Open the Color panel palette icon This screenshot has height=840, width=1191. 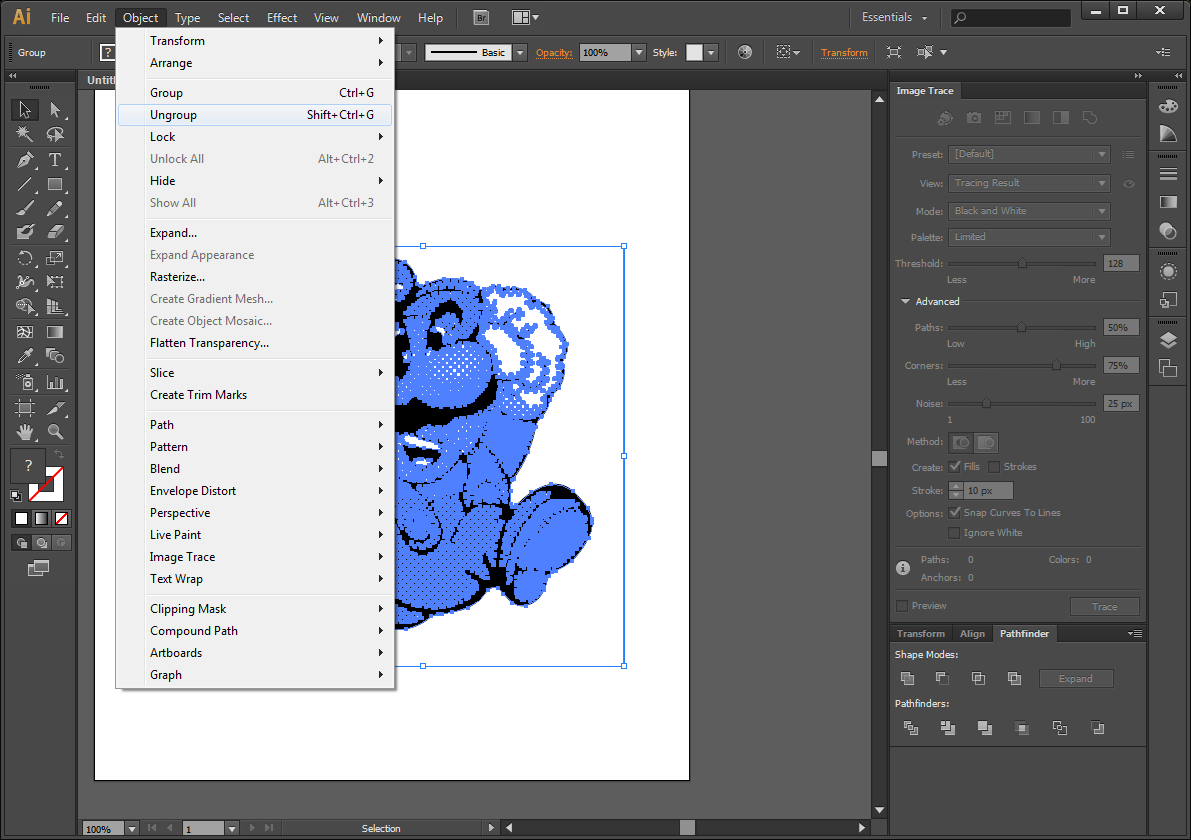point(1168,106)
